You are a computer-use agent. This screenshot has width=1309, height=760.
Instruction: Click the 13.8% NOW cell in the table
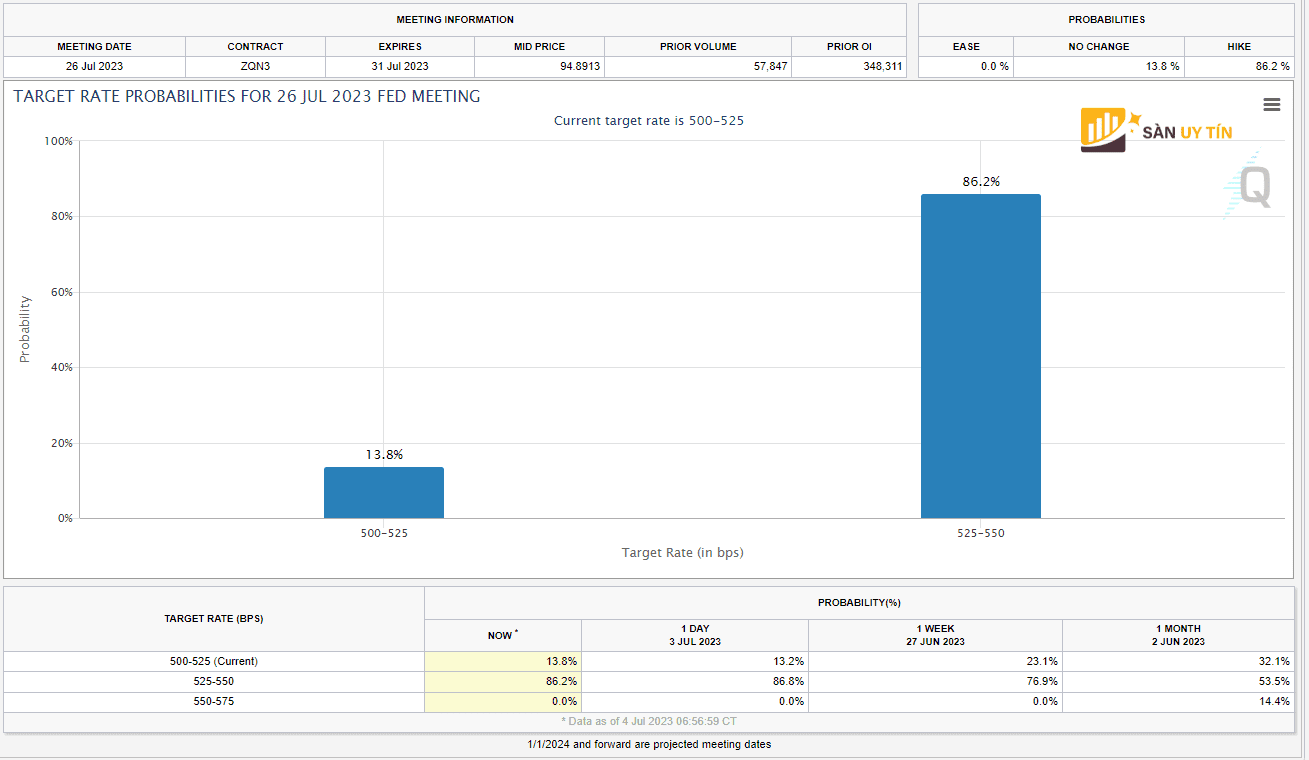[x=503, y=661]
